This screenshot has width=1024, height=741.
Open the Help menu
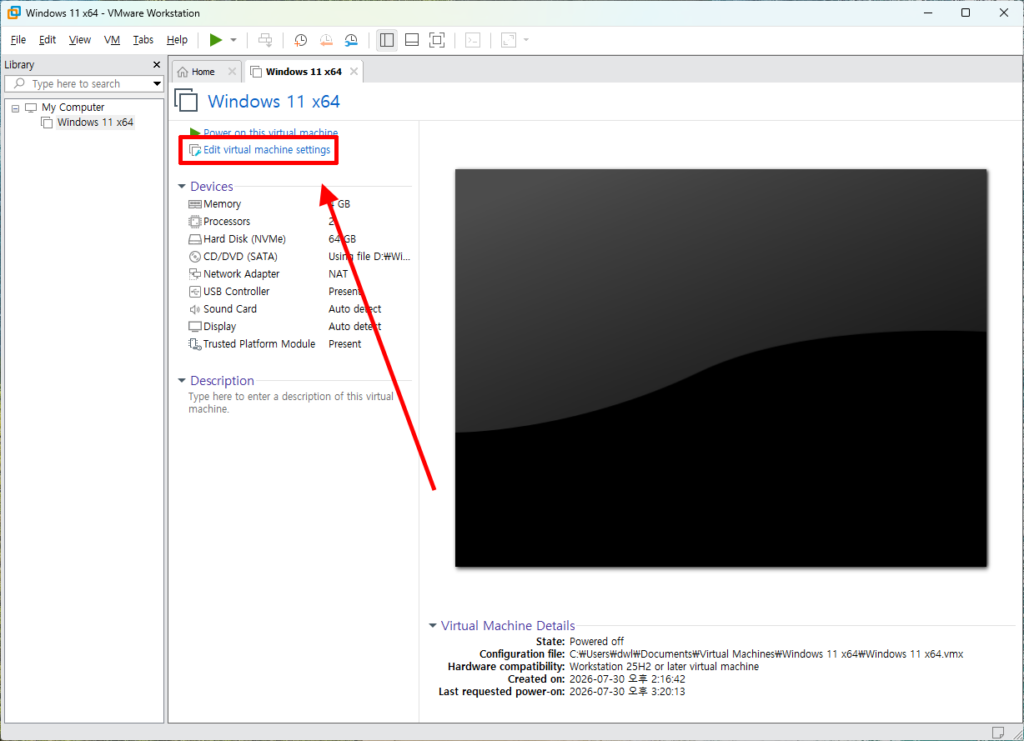point(177,40)
